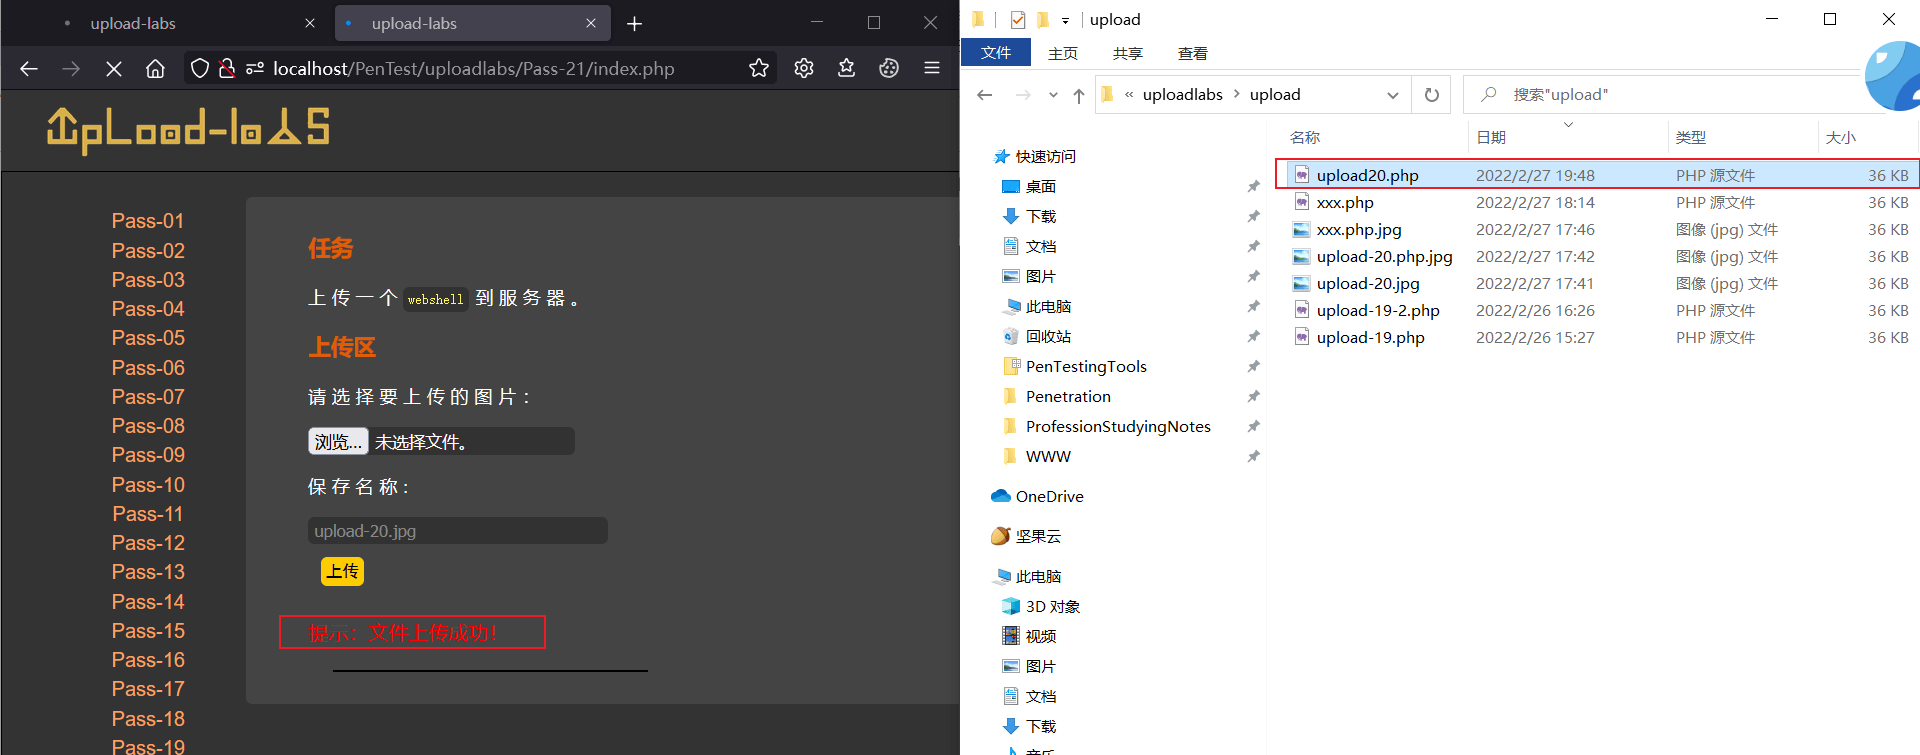Image resolution: width=1920 pixels, height=755 pixels.
Task: Bookmark this page with star icon
Action: coord(759,68)
